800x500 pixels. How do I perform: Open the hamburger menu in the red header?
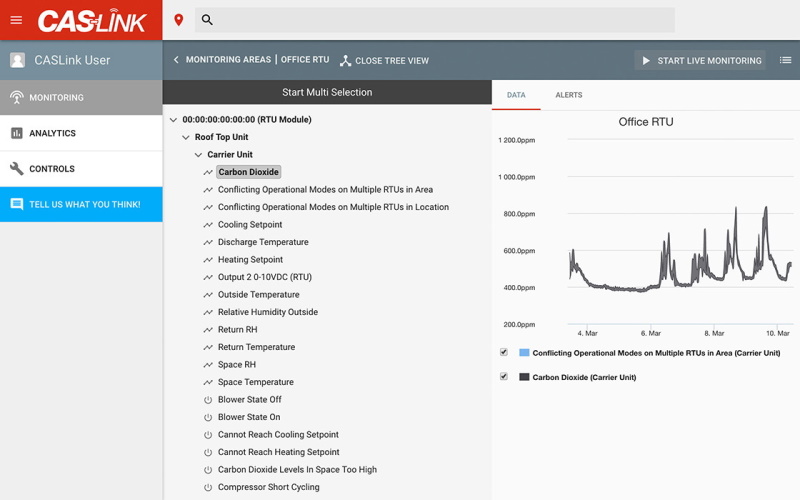pyautogui.click(x=16, y=20)
